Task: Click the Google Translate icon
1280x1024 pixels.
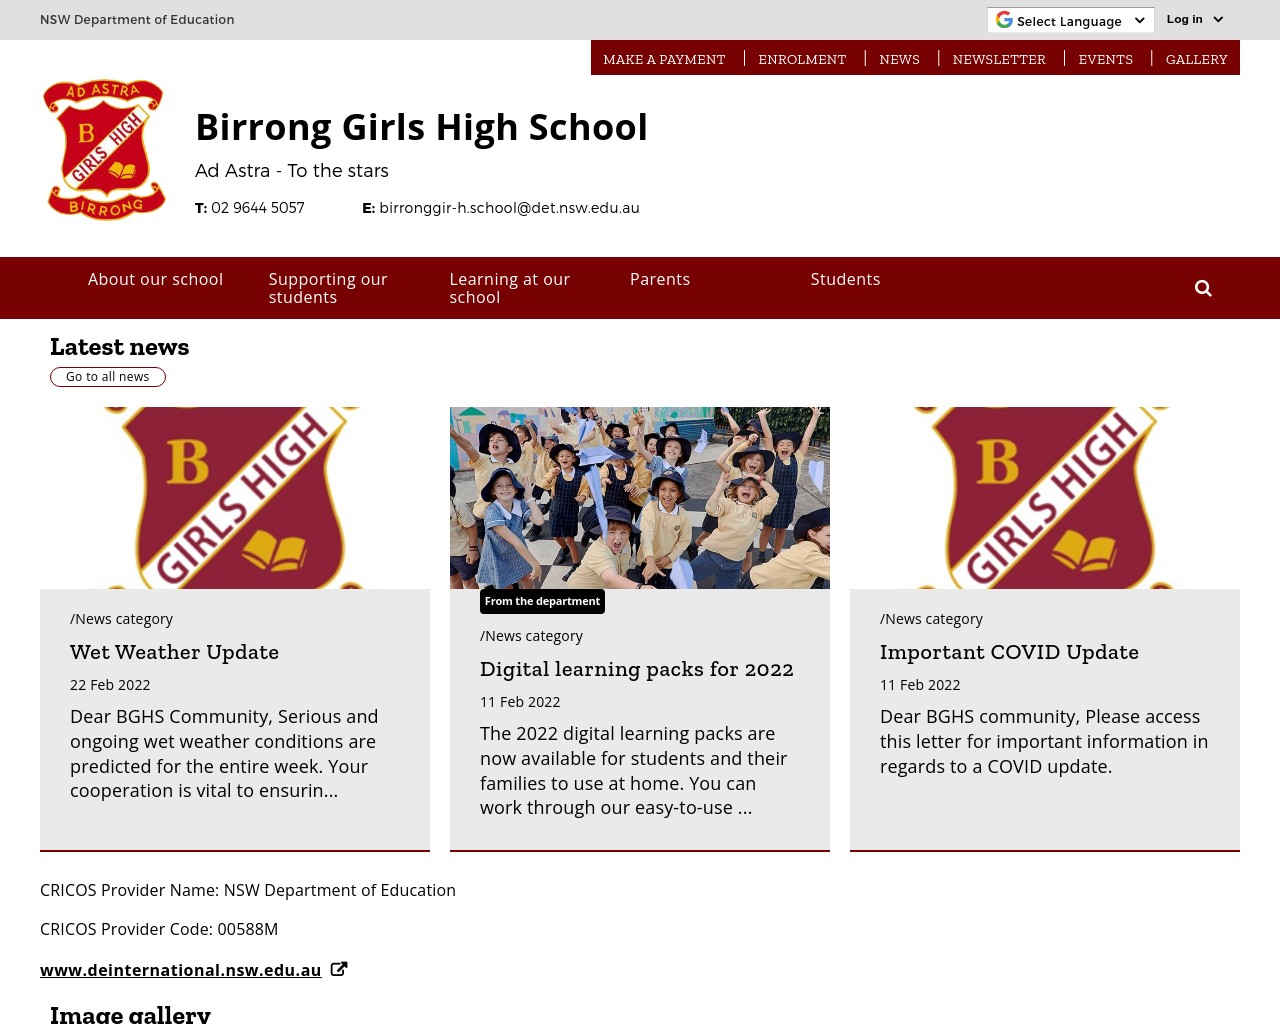Action: point(1003,19)
